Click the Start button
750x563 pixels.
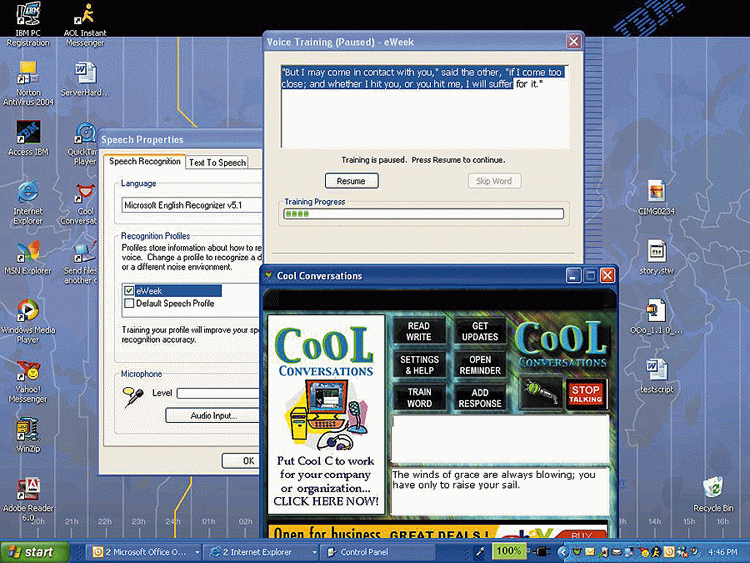(33, 552)
